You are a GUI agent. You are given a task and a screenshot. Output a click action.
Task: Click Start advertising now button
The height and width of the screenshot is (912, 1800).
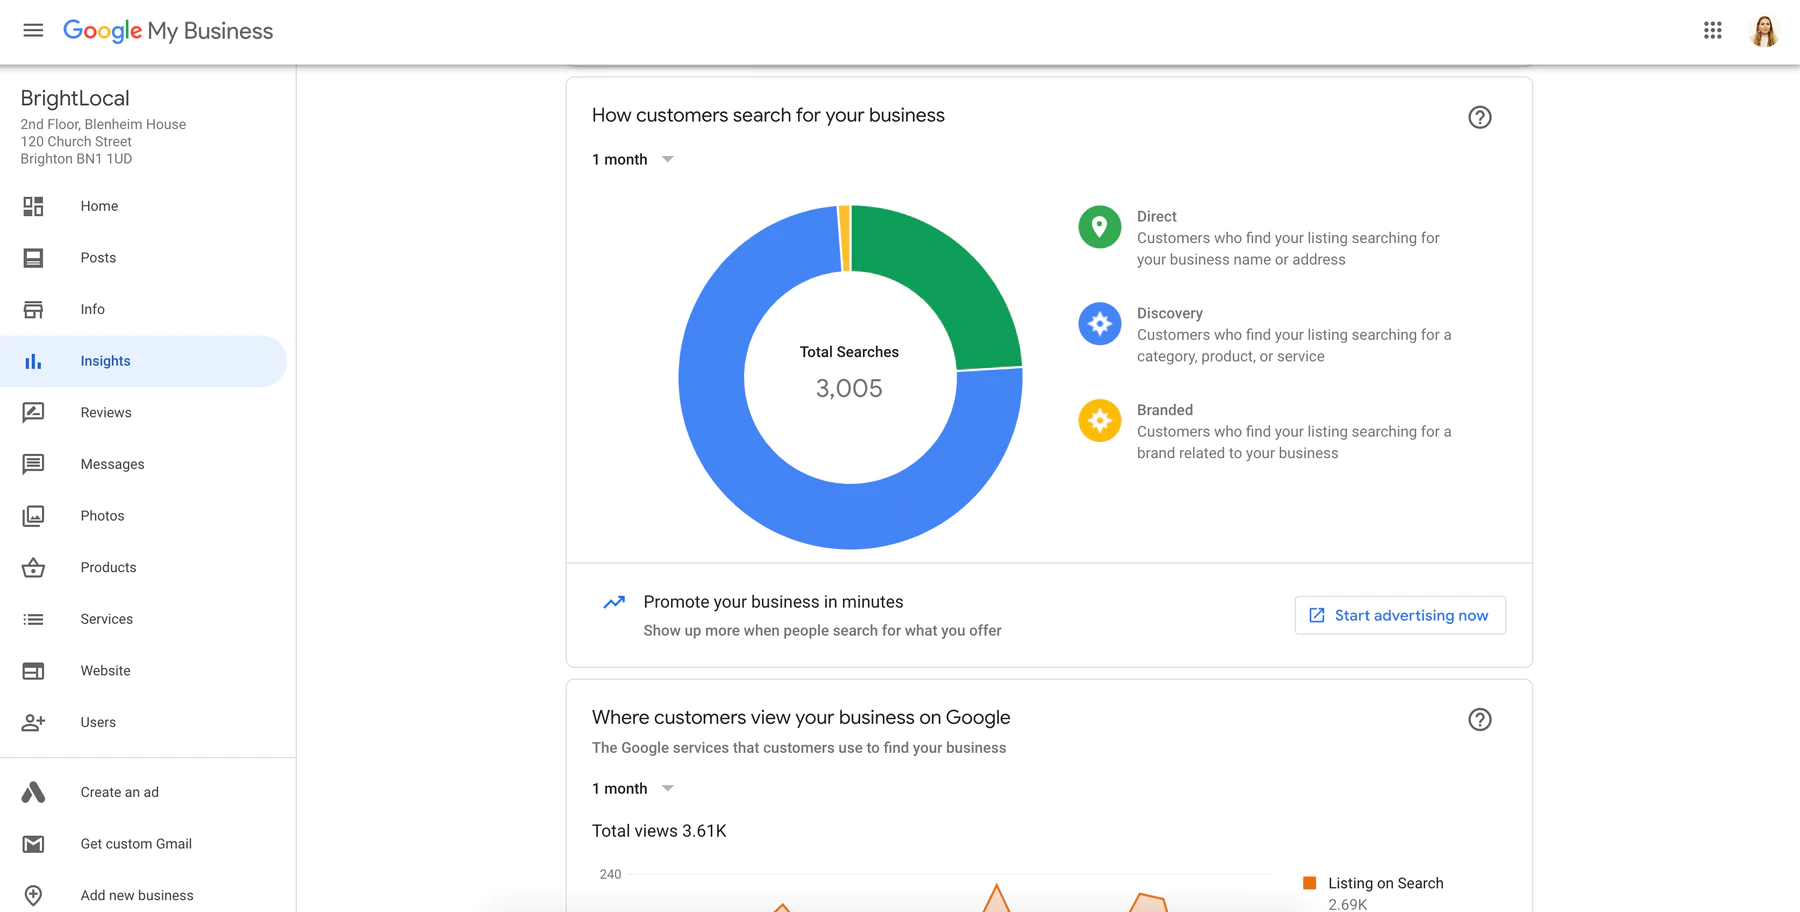click(x=1400, y=615)
